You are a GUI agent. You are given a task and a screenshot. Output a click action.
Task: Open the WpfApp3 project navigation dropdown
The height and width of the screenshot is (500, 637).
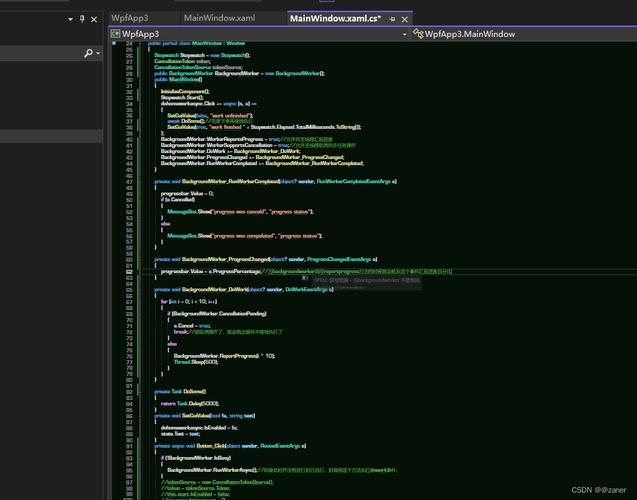pos(259,34)
